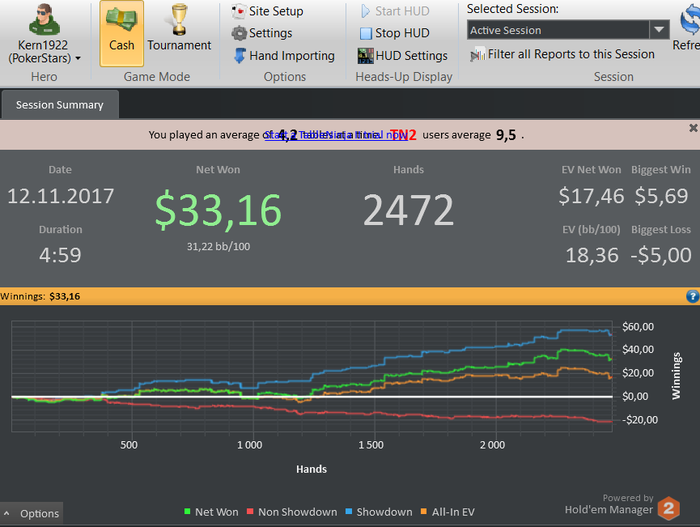
Task: Open Site Setup options
Action: click(x=268, y=11)
